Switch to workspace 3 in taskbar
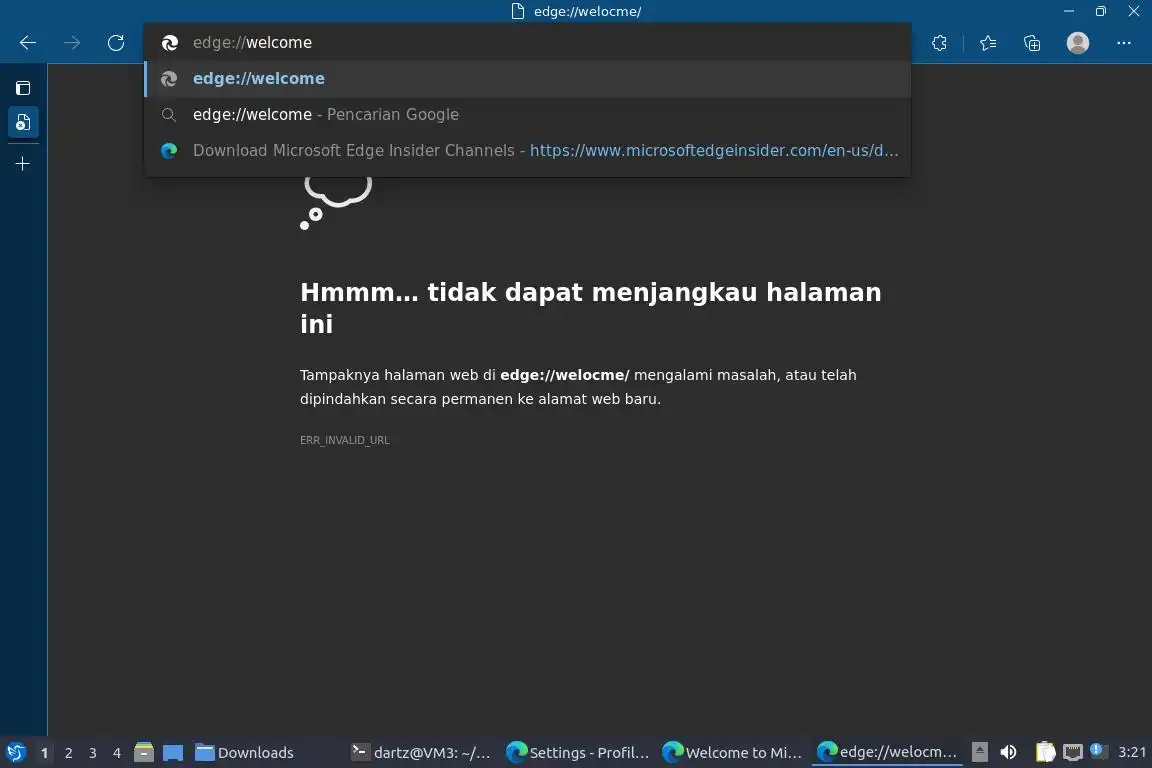Viewport: 1152px width, 768px height. click(x=93, y=753)
